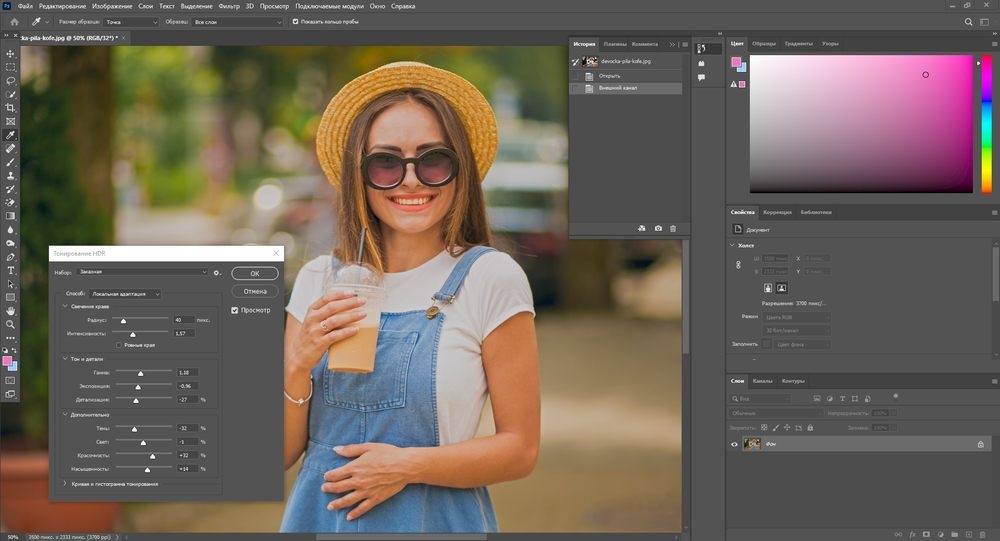Open the Фильтр menu
The width and height of the screenshot is (1000, 541).
[x=227, y=6]
